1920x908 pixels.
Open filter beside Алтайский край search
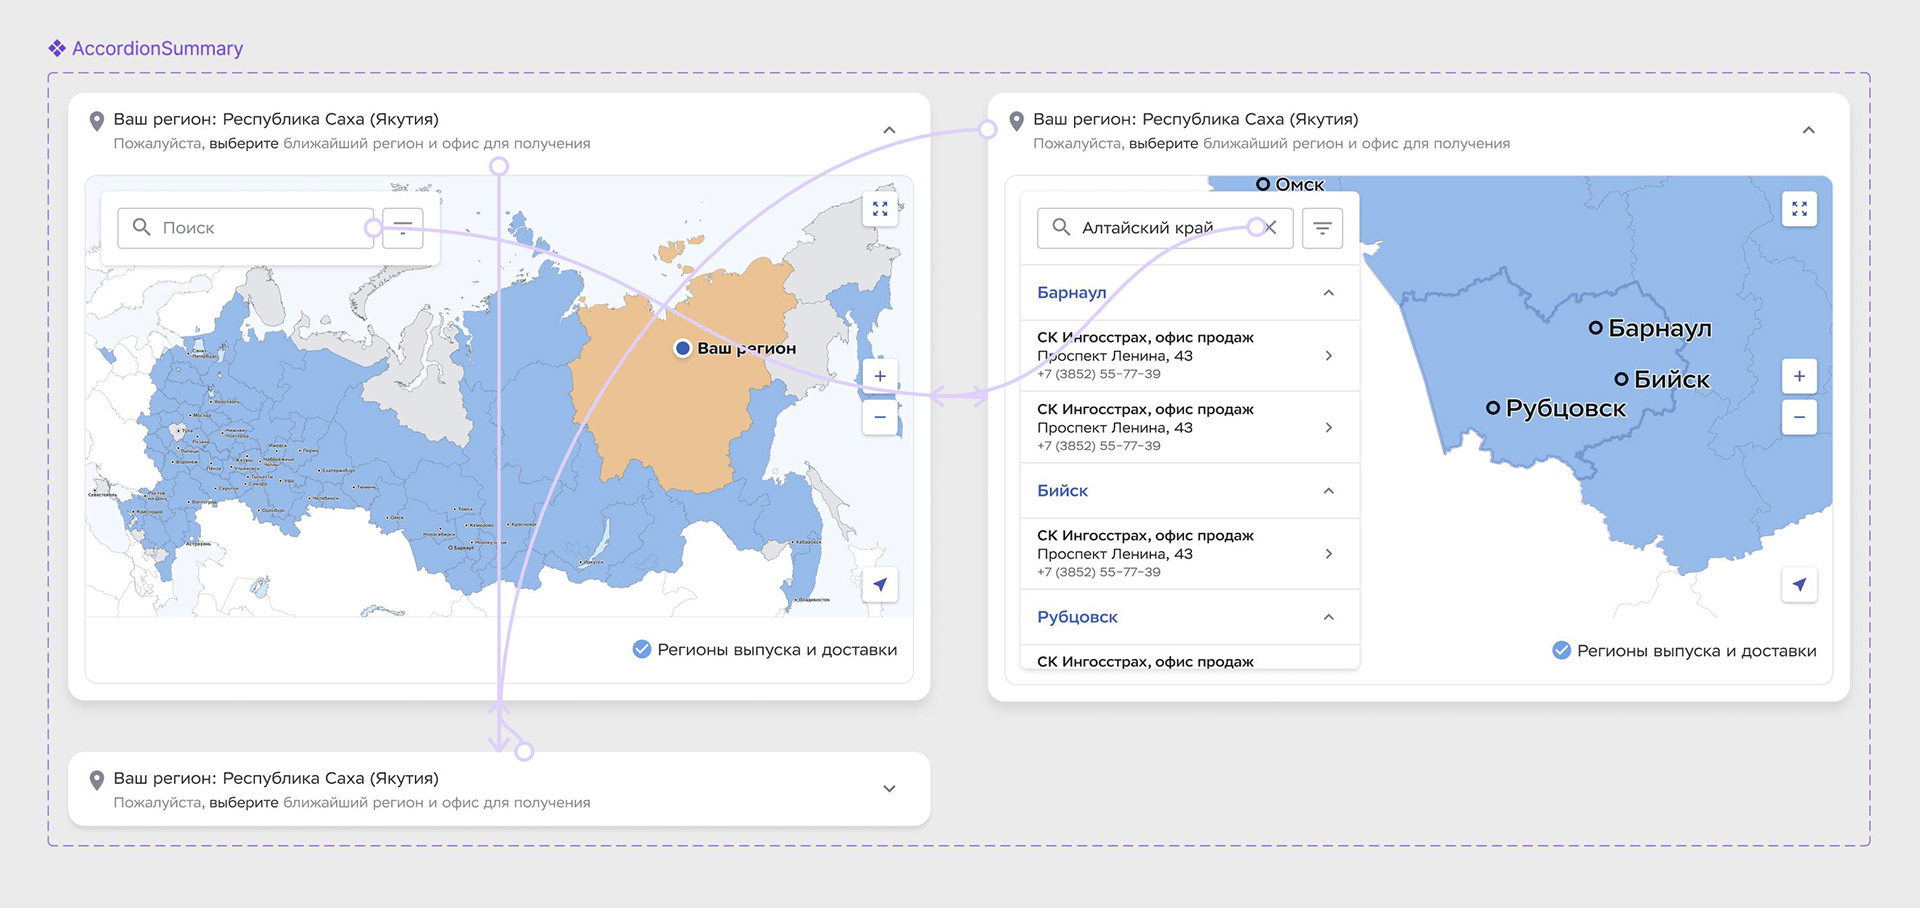(x=1322, y=228)
